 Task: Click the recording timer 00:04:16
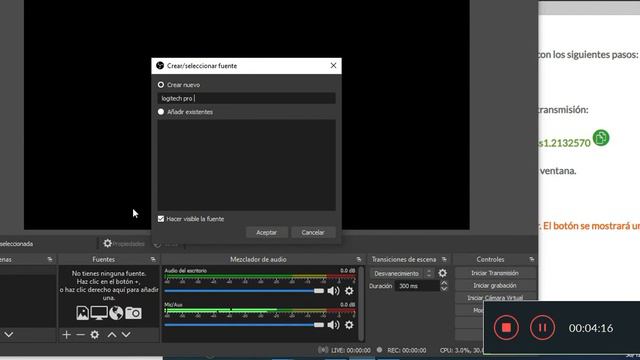(591, 328)
